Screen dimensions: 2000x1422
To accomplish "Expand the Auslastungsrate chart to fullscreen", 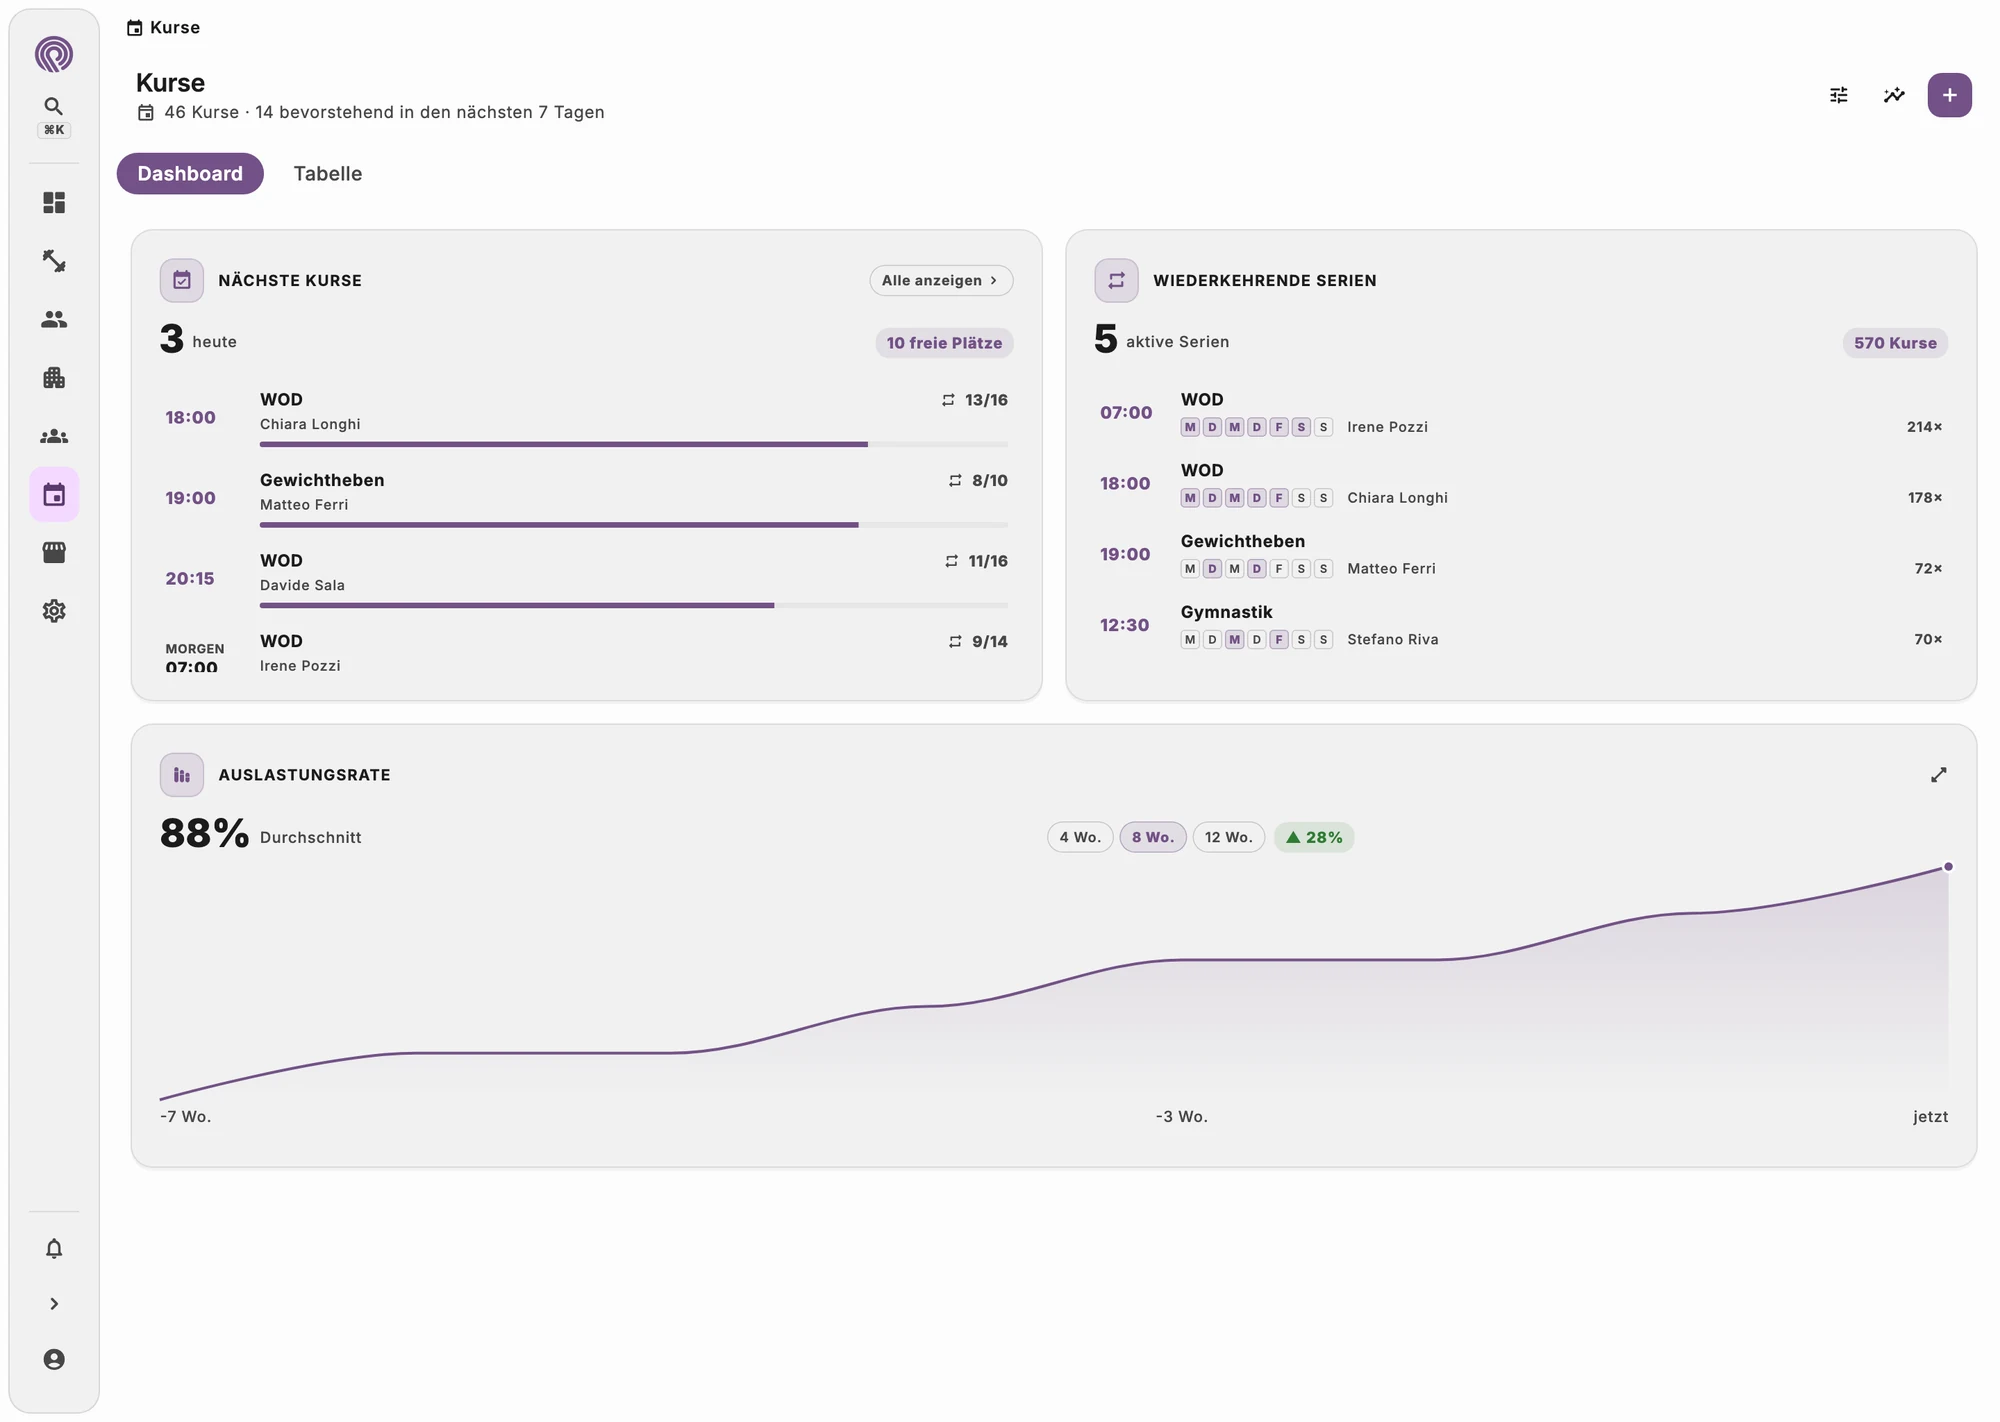I will (x=1938, y=775).
